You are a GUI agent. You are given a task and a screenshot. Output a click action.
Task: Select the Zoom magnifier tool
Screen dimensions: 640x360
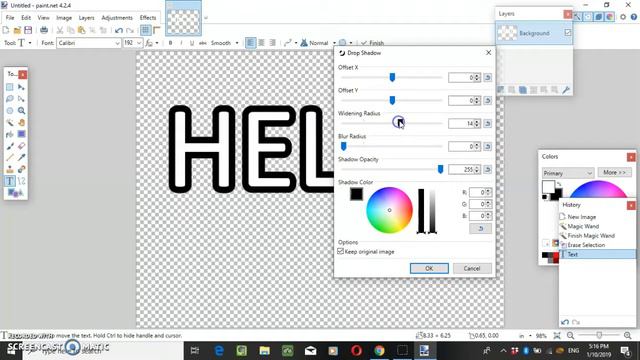coord(21,111)
